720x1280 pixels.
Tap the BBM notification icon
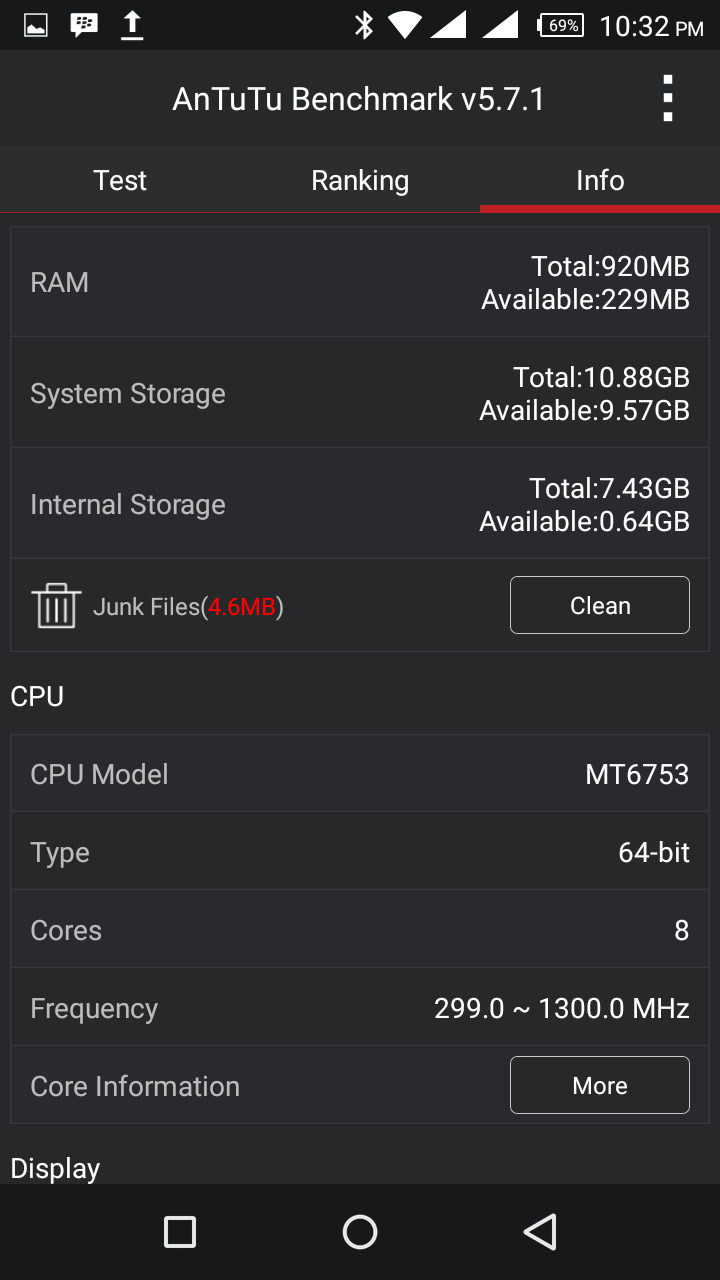(84, 25)
